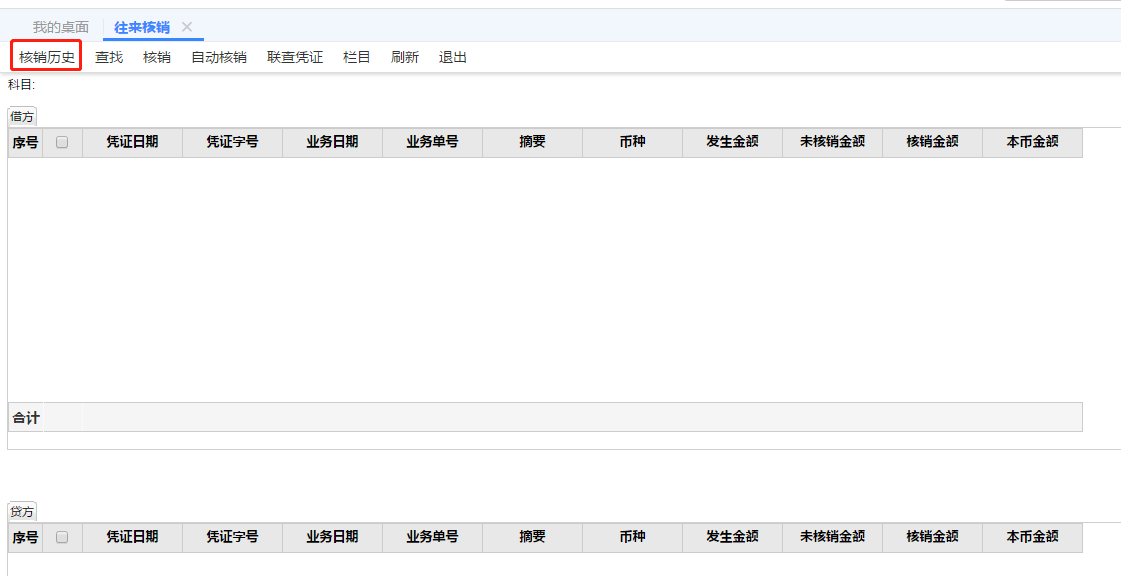Click 发生金额 column header in 借方 table
Viewport: 1121px width, 576px height.
[x=732, y=142]
